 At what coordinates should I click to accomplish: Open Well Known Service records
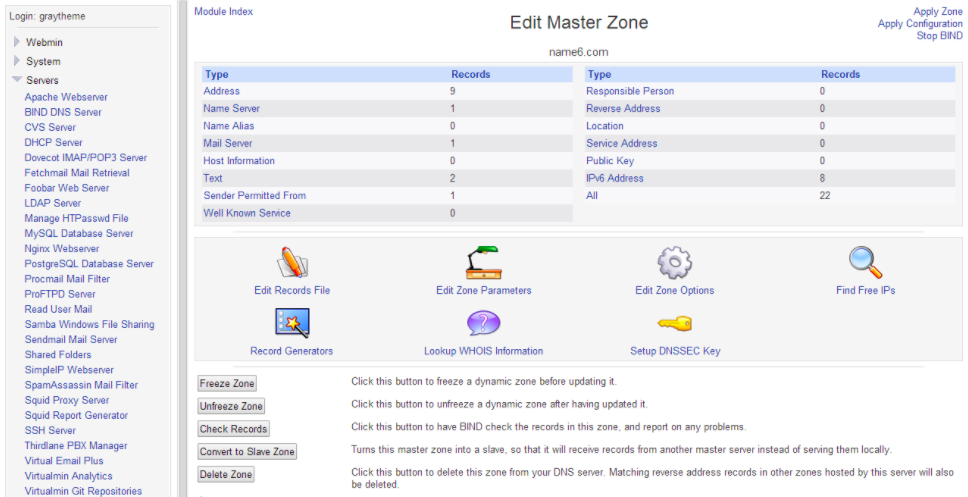pyautogui.click(x=247, y=213)
